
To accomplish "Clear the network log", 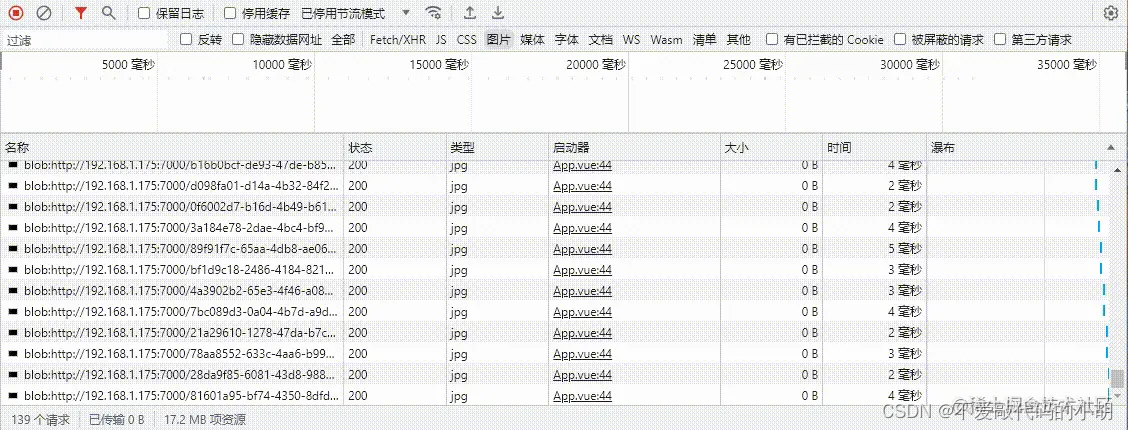I will click(44, 13).
